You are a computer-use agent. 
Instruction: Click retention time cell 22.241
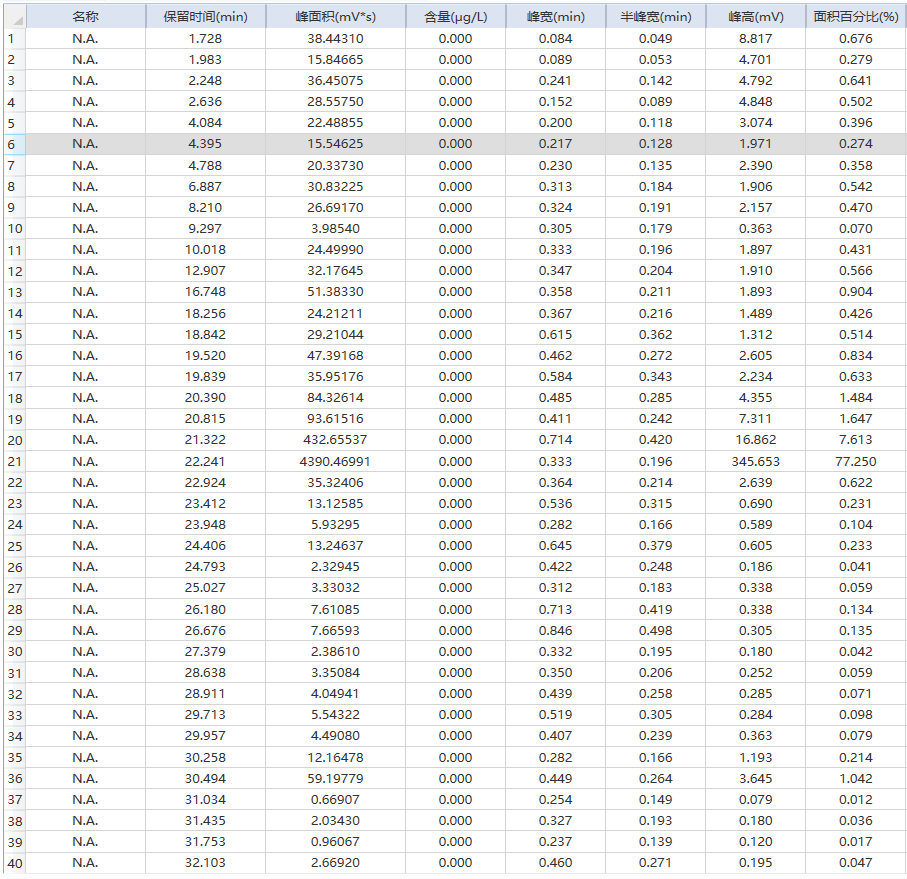205,461
